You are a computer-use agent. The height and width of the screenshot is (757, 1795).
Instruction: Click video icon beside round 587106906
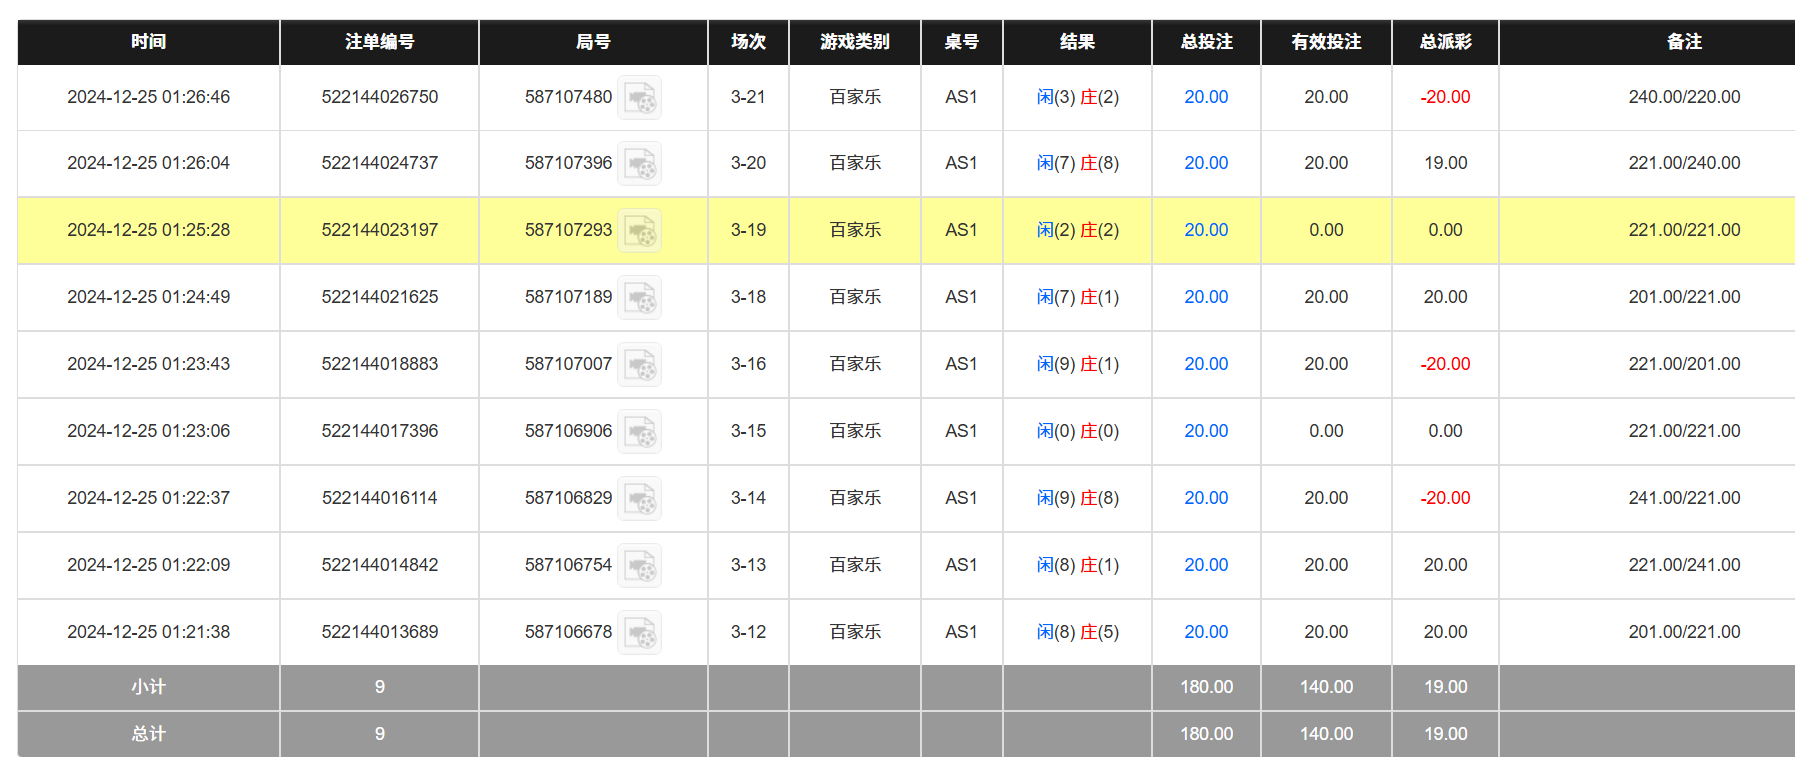click(639, 432)
